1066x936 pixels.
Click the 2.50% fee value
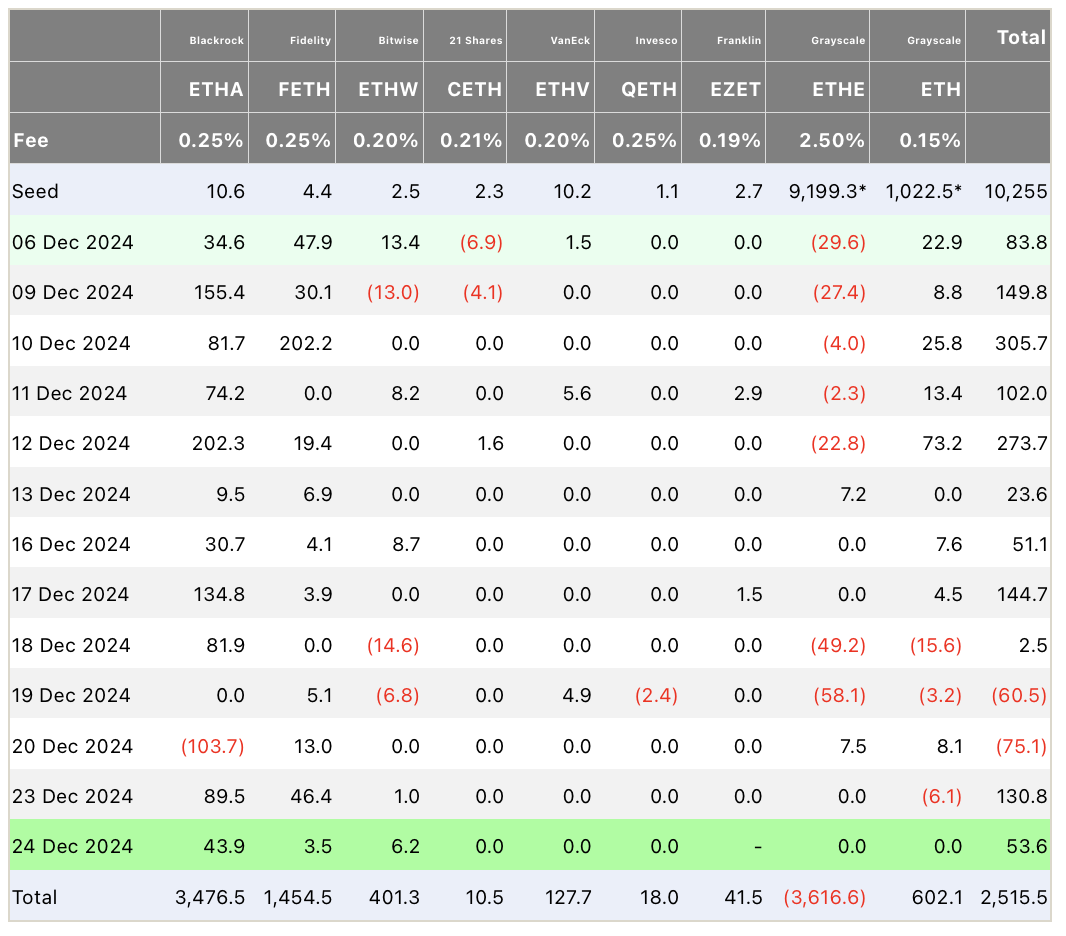(x=831, y=141)
